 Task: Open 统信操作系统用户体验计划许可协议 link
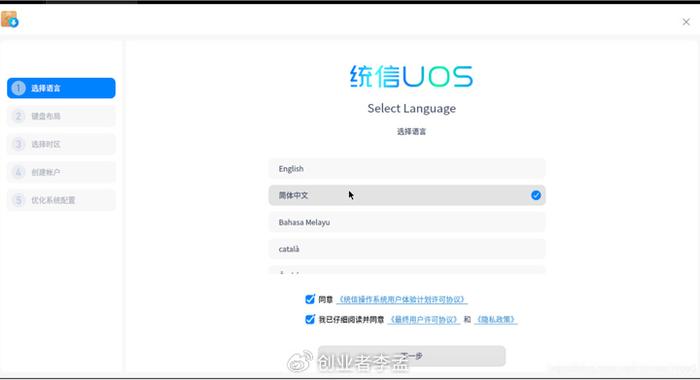pos(402,300)
